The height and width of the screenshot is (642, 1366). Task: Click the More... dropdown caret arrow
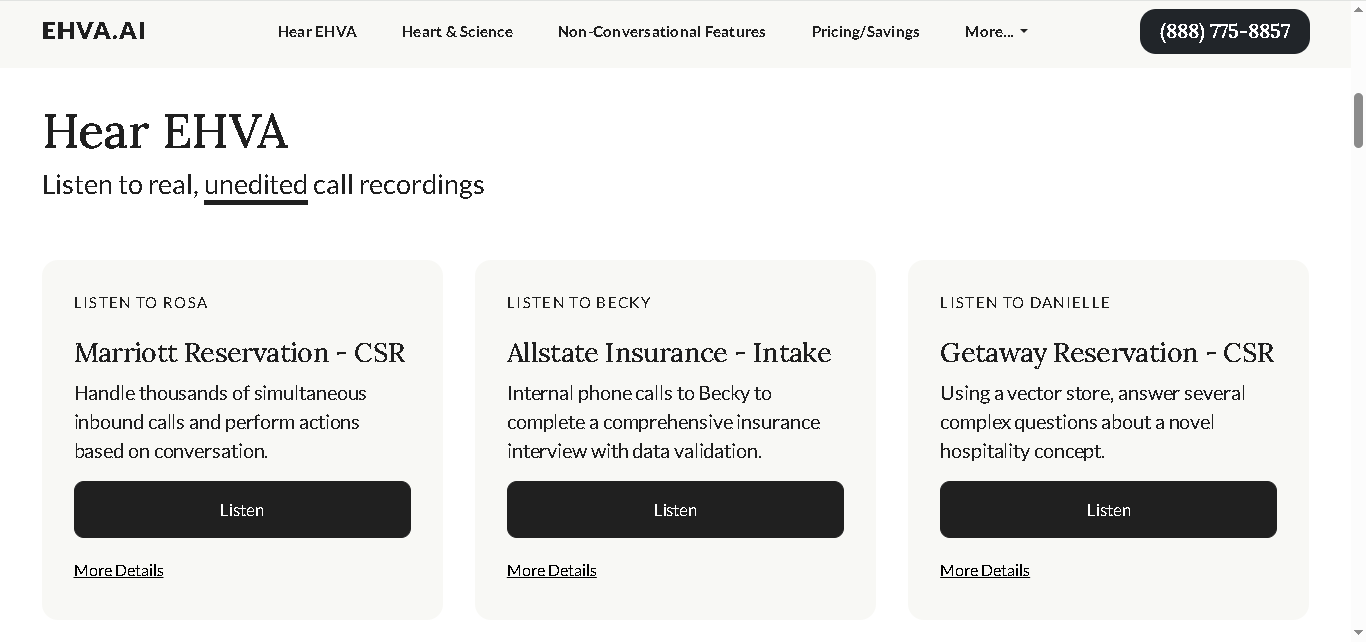(1023, 32)
